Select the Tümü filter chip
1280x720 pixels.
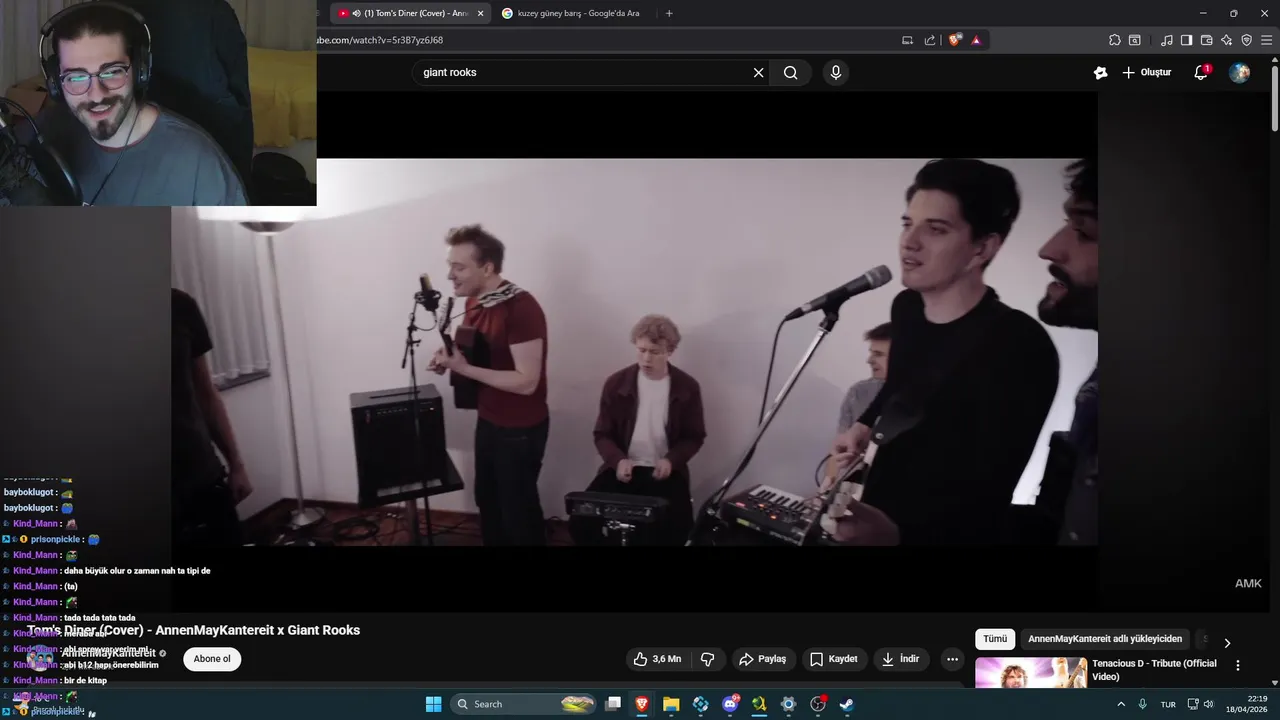click(995, 639)
